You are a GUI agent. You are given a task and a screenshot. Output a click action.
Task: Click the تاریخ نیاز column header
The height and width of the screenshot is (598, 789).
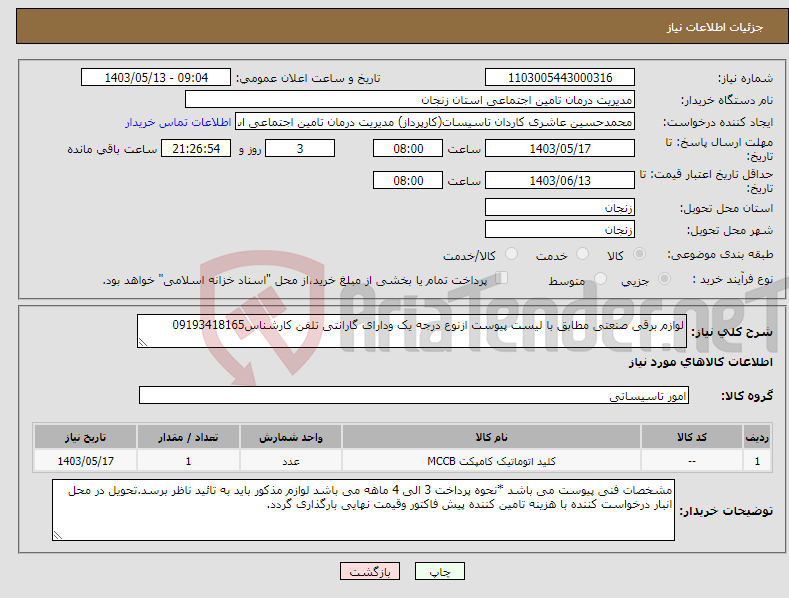(86, 437)
